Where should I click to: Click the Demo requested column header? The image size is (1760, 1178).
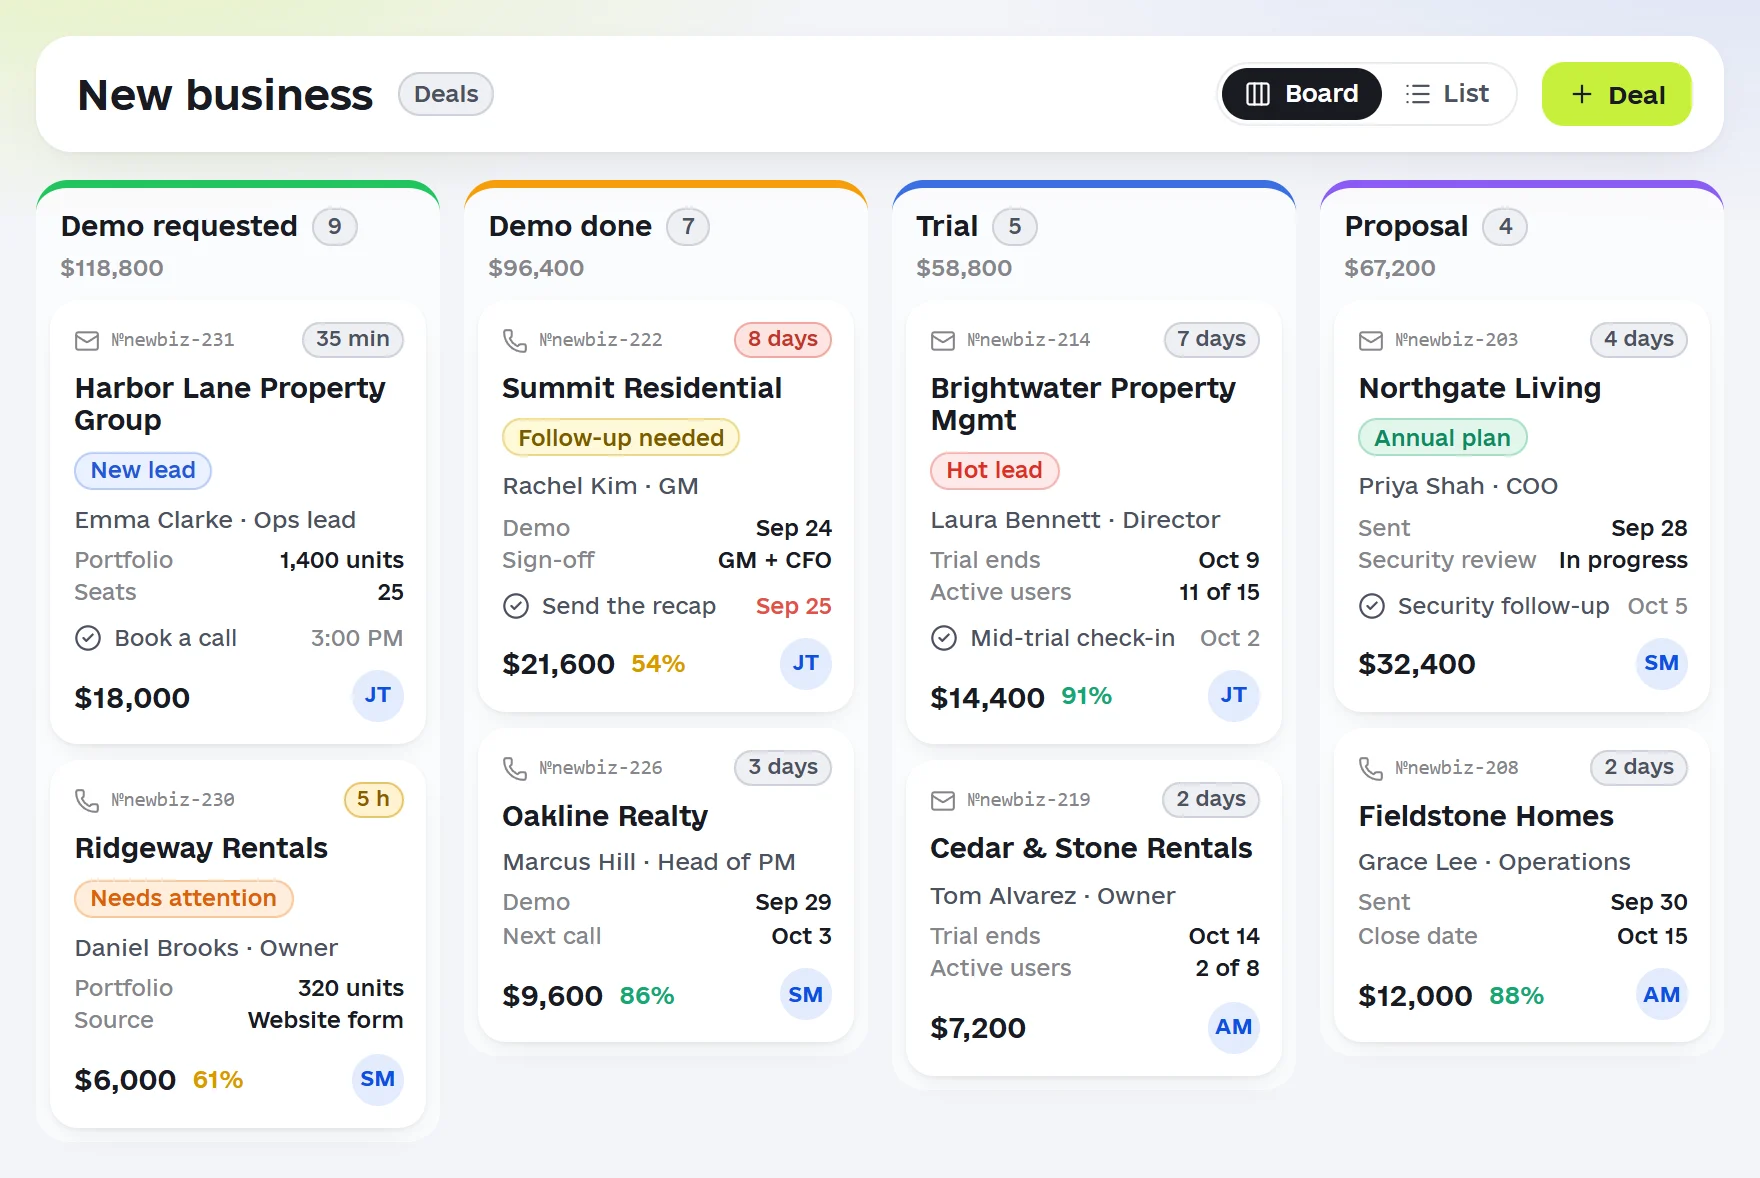click(x=179, y=227)
